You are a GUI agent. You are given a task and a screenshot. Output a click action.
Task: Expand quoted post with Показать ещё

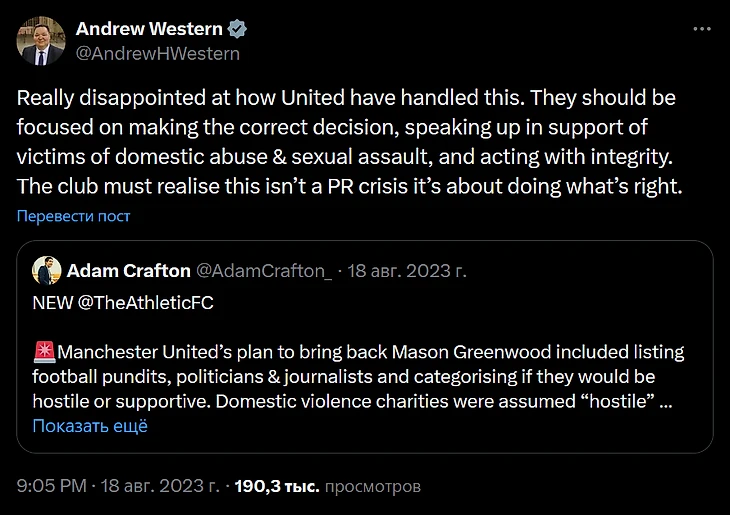[x=90, y=426]
